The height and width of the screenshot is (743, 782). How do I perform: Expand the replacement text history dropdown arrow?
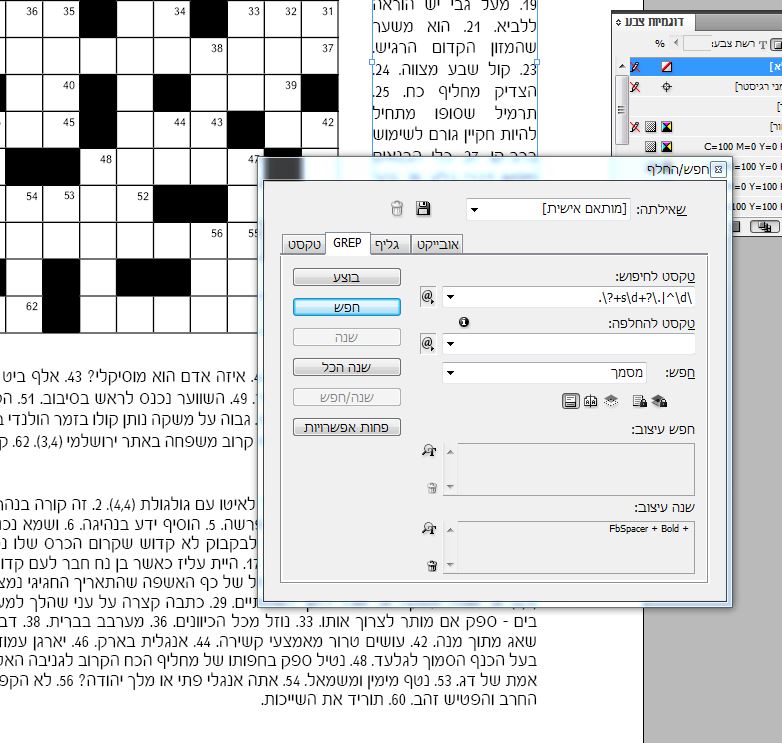click(x=450, y=344)
